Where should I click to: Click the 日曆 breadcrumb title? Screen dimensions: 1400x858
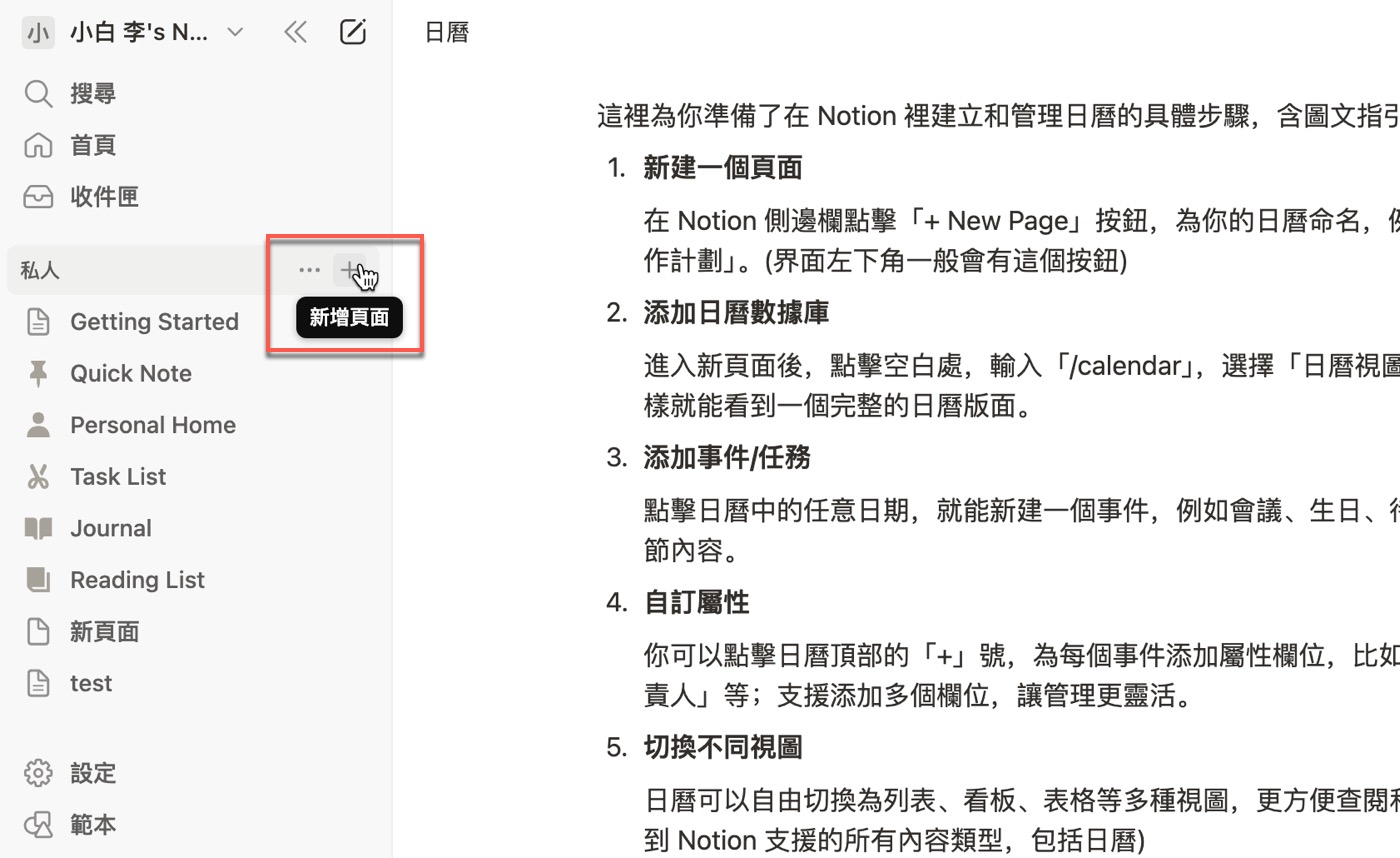click(x=447, y=33)
